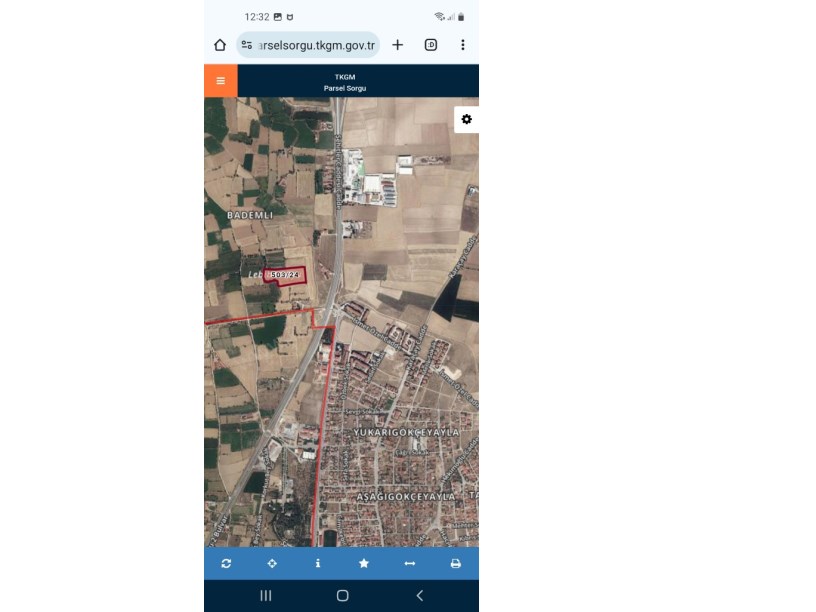Open map settings gear icon
The height and width of the screenshot is (612, 816).
466,120
